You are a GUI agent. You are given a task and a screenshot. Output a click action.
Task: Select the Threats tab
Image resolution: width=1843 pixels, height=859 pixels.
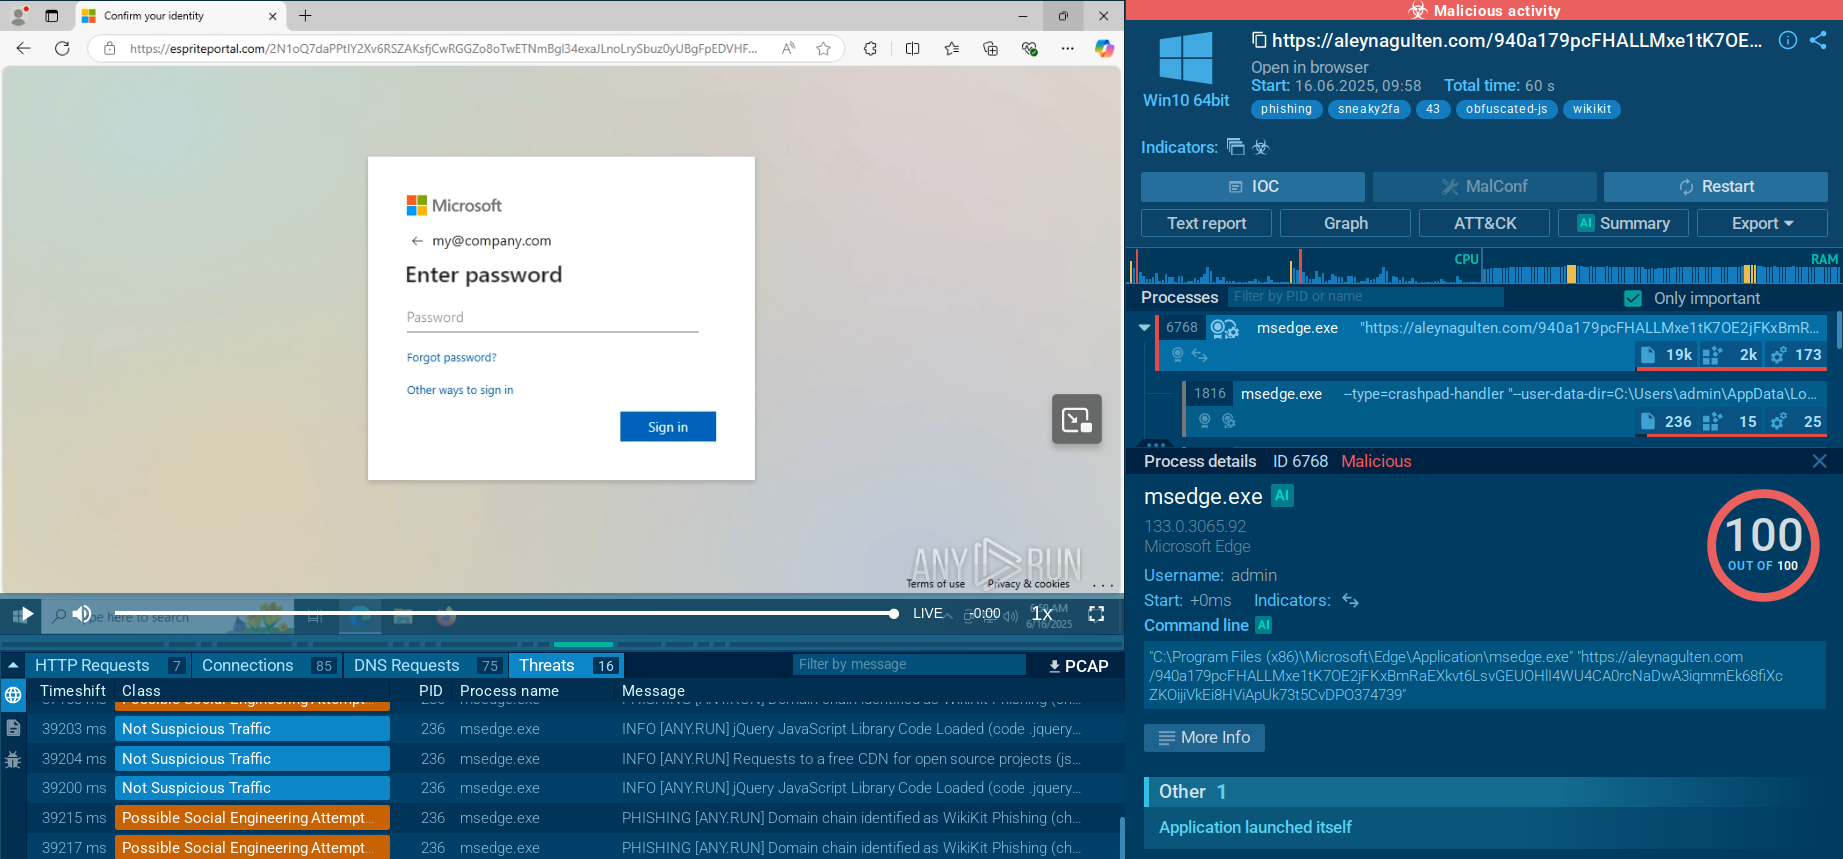pyautogui.click(x=566, y=666)
